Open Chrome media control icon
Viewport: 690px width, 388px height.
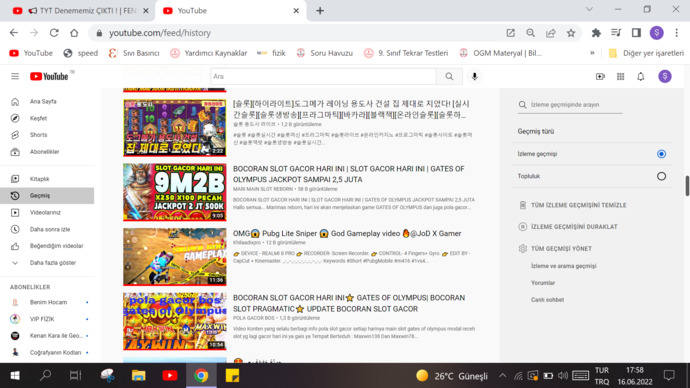tap(616, 33)
